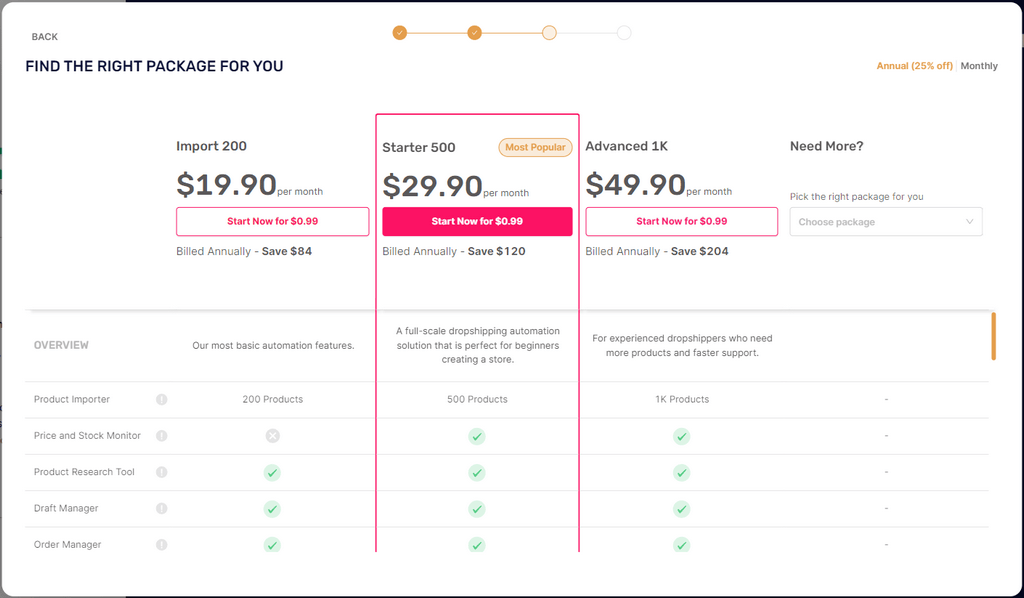This screenshot has height=598, width=1024.
Task: Start the Advanced 1K plan for $0.99
Action: coord(681,221)
